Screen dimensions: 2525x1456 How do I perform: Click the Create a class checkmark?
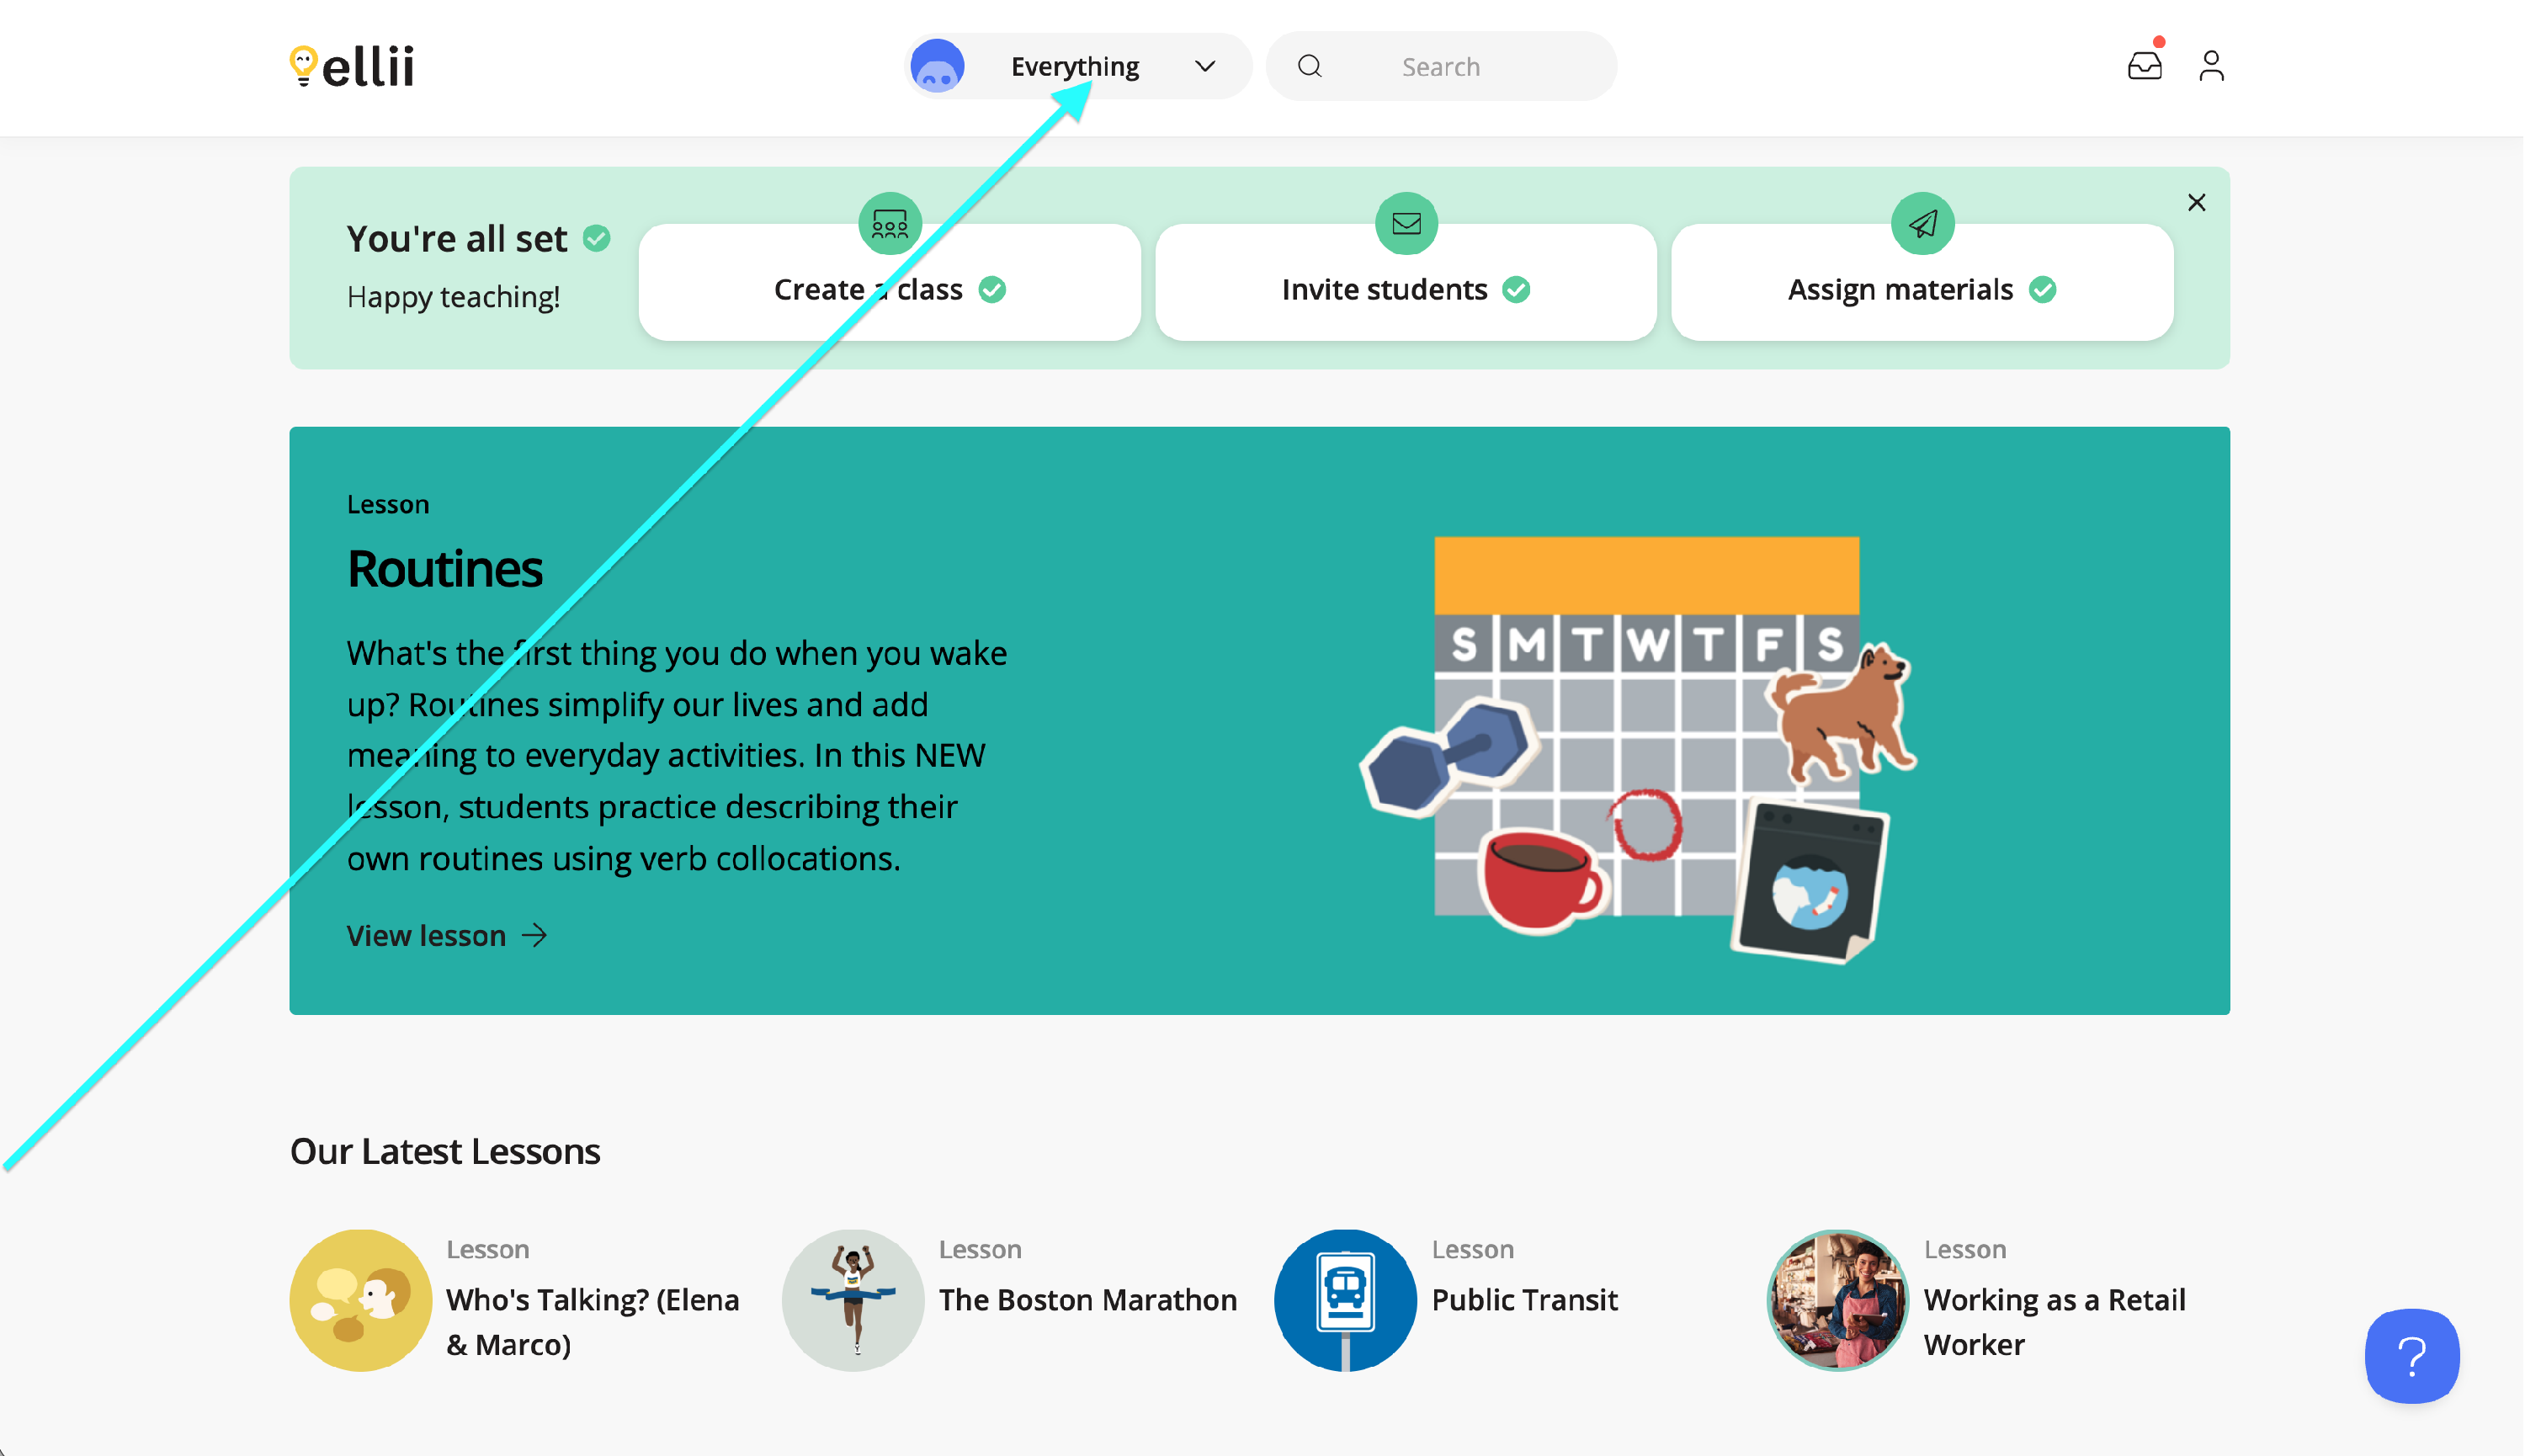[992, 290]
